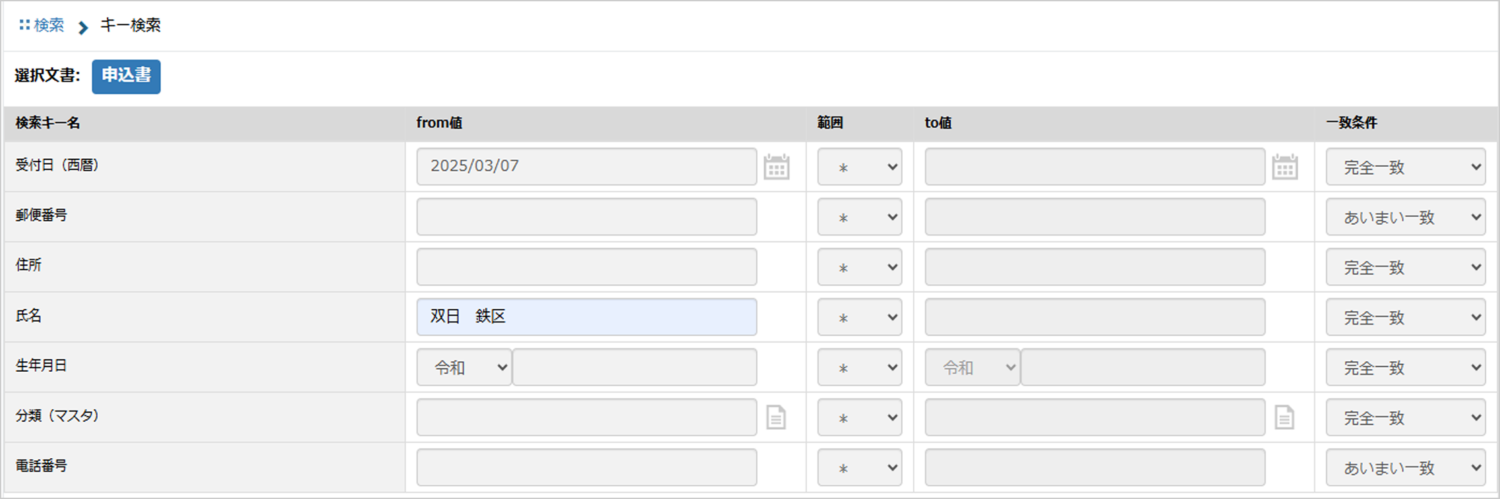The height and width of the screenshot is (499, 1500).
Task: Open the 一致条件 dropdown for 住所
Action: pyautogui.click(x=1405, y=267)
